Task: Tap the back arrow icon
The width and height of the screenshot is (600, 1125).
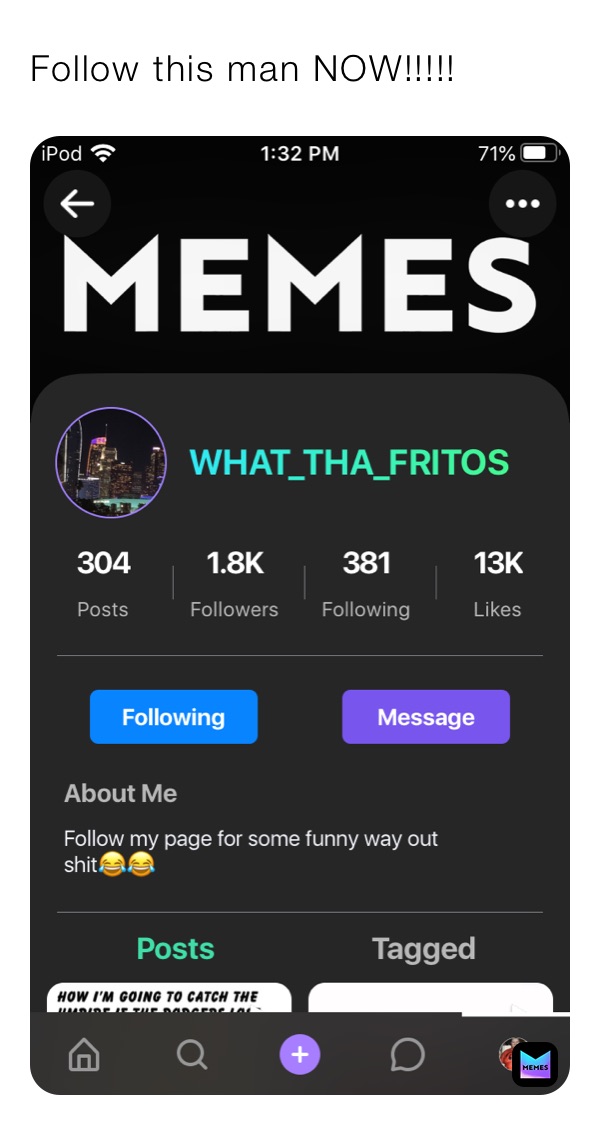Action: tap(77, 204)
